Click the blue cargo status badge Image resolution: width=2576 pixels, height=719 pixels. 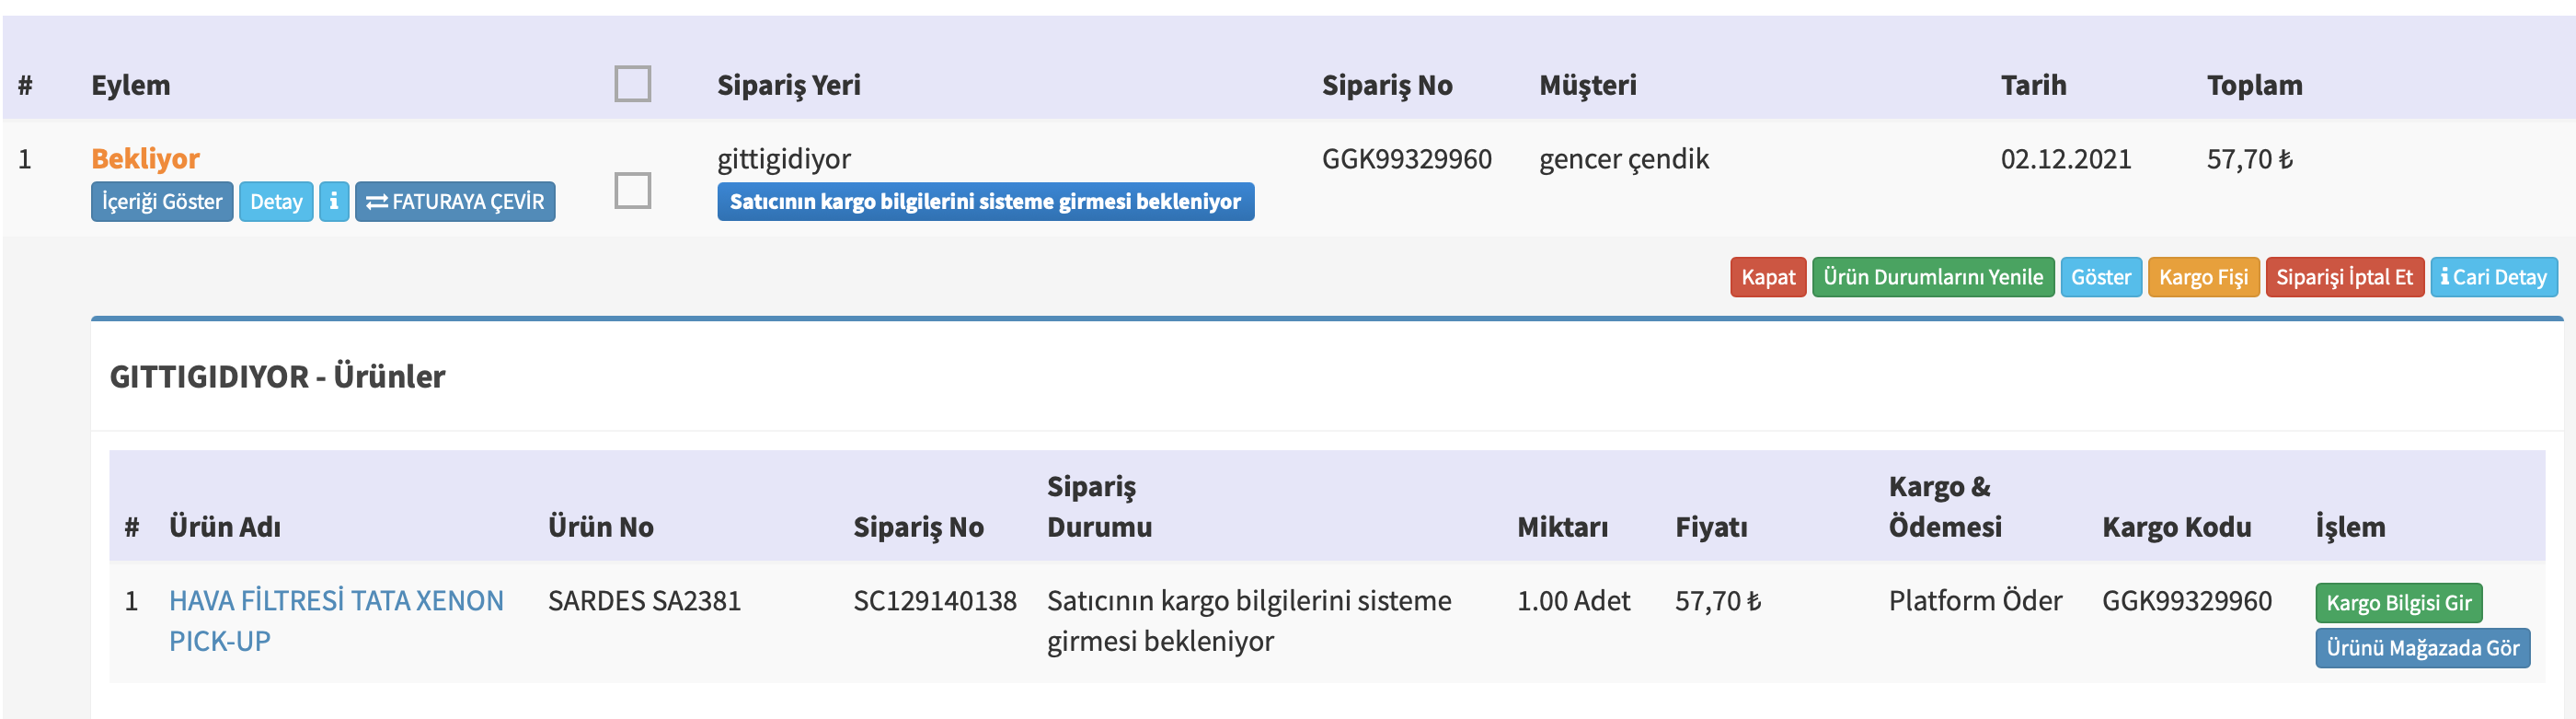pyautogui.click(x=985, y=202)
